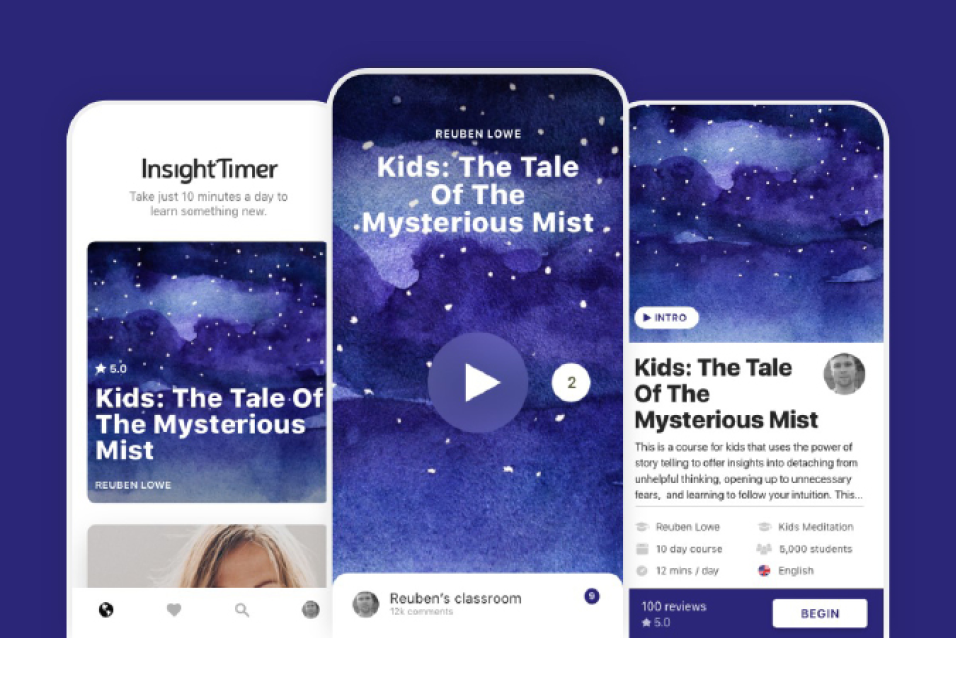Click the 5.0 star rating on course card

[x=111, y=369]
